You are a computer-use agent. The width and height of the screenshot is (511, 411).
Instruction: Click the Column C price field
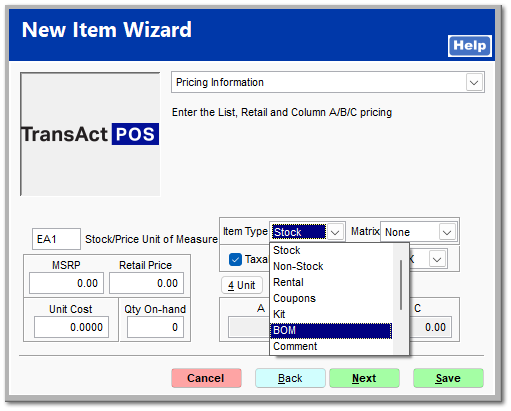(431, 327)
